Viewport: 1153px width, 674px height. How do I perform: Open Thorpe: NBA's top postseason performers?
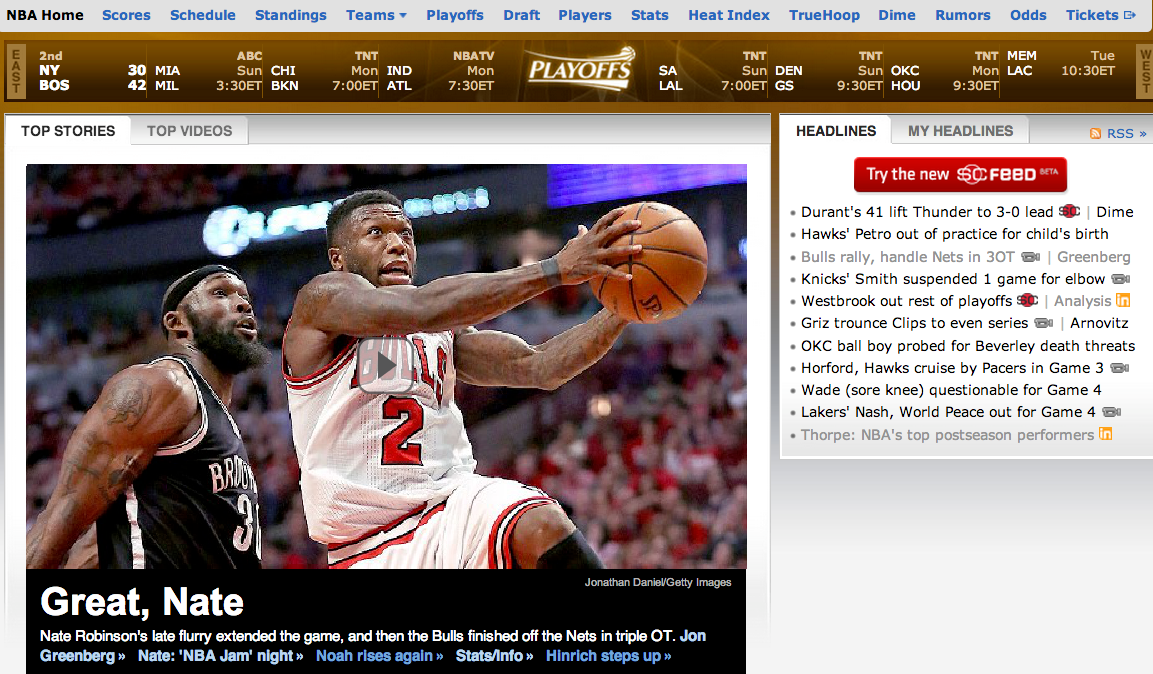coord(947,434)
